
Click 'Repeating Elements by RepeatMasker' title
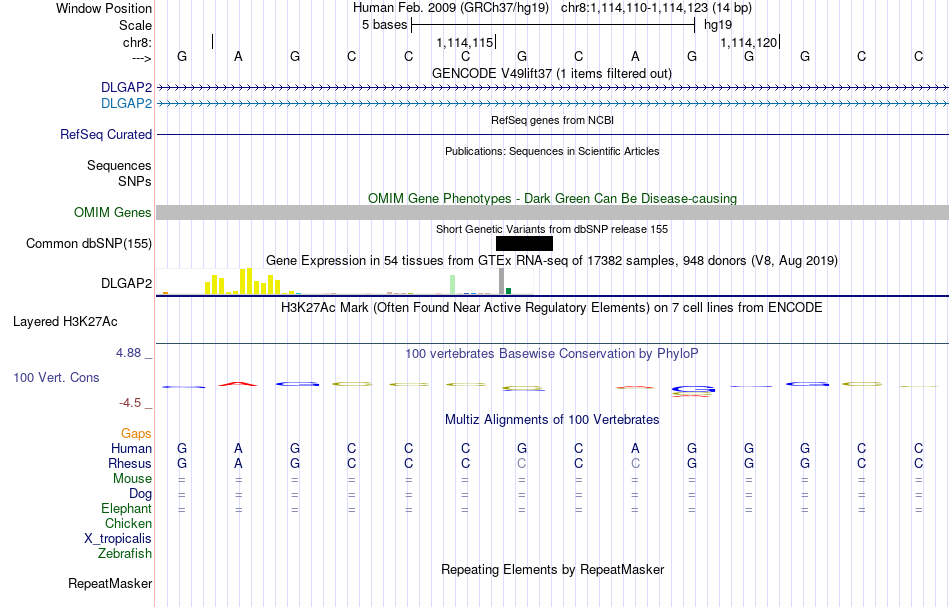pyautogui.click(x=553, y=569)
